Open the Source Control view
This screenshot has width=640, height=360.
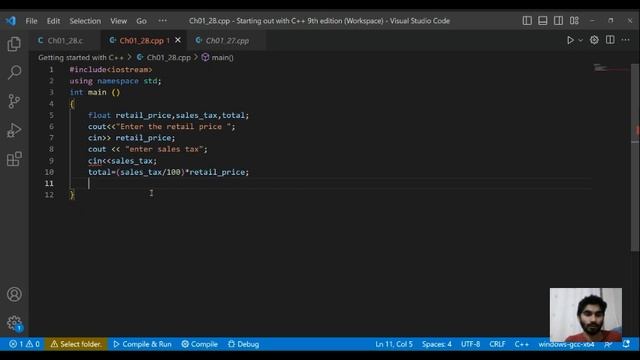[x=14, y=101]
